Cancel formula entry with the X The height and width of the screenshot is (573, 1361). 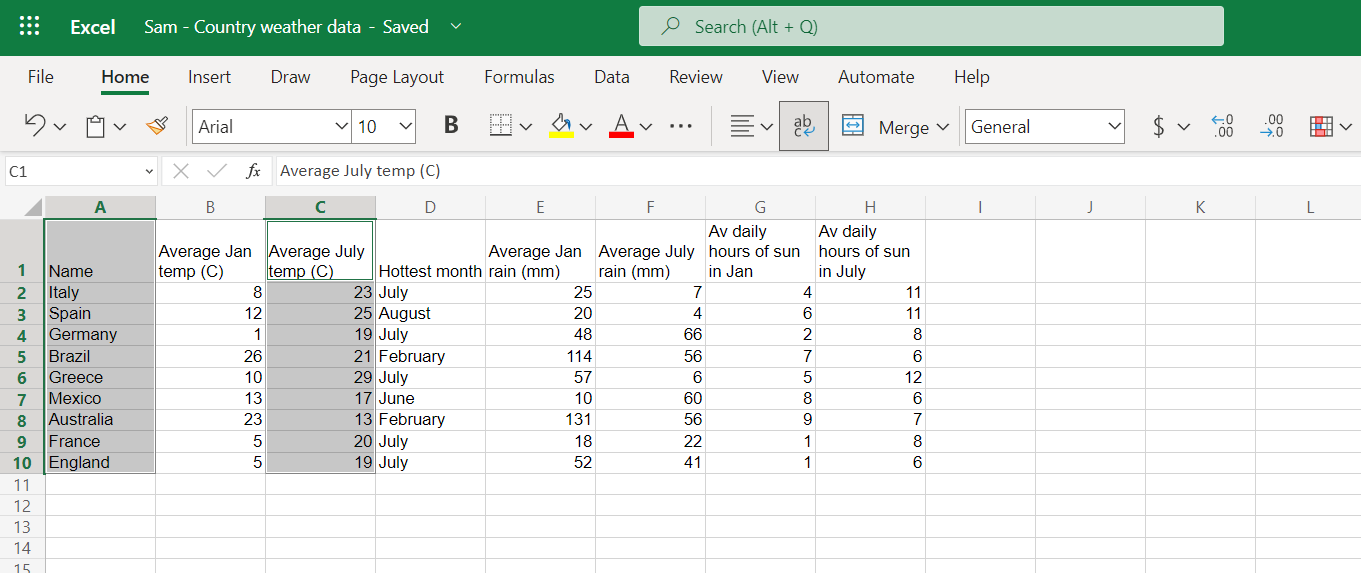pyautogui.click(x=181, y=171)
